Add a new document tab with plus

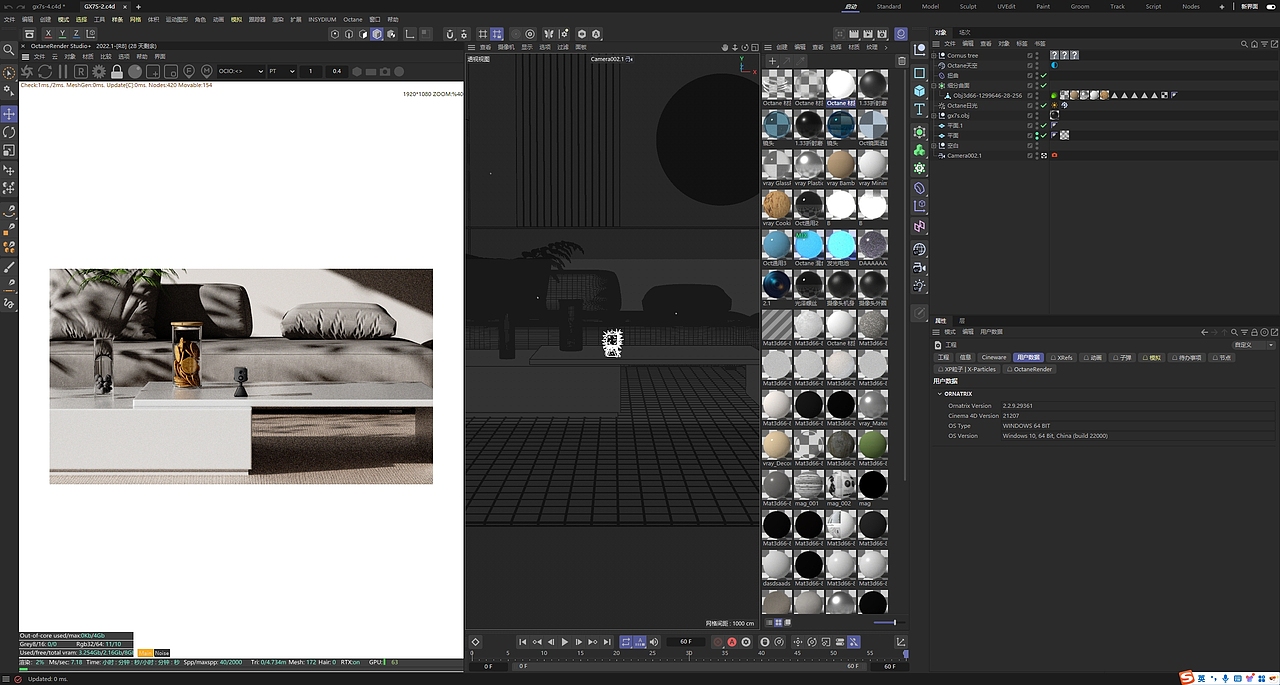click(x=138, y=6)
